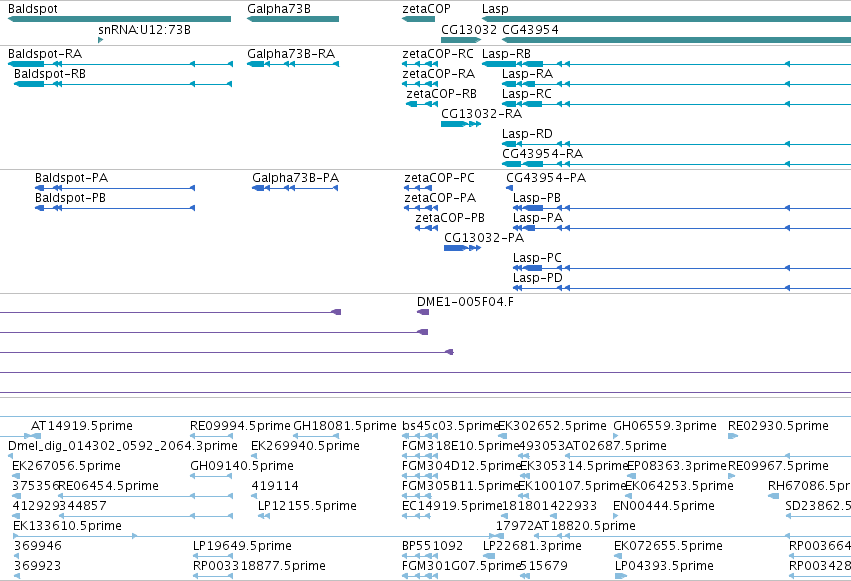Select the GH09140.5prime EST glyph
The image size is (851, 581).
[212, 476]
